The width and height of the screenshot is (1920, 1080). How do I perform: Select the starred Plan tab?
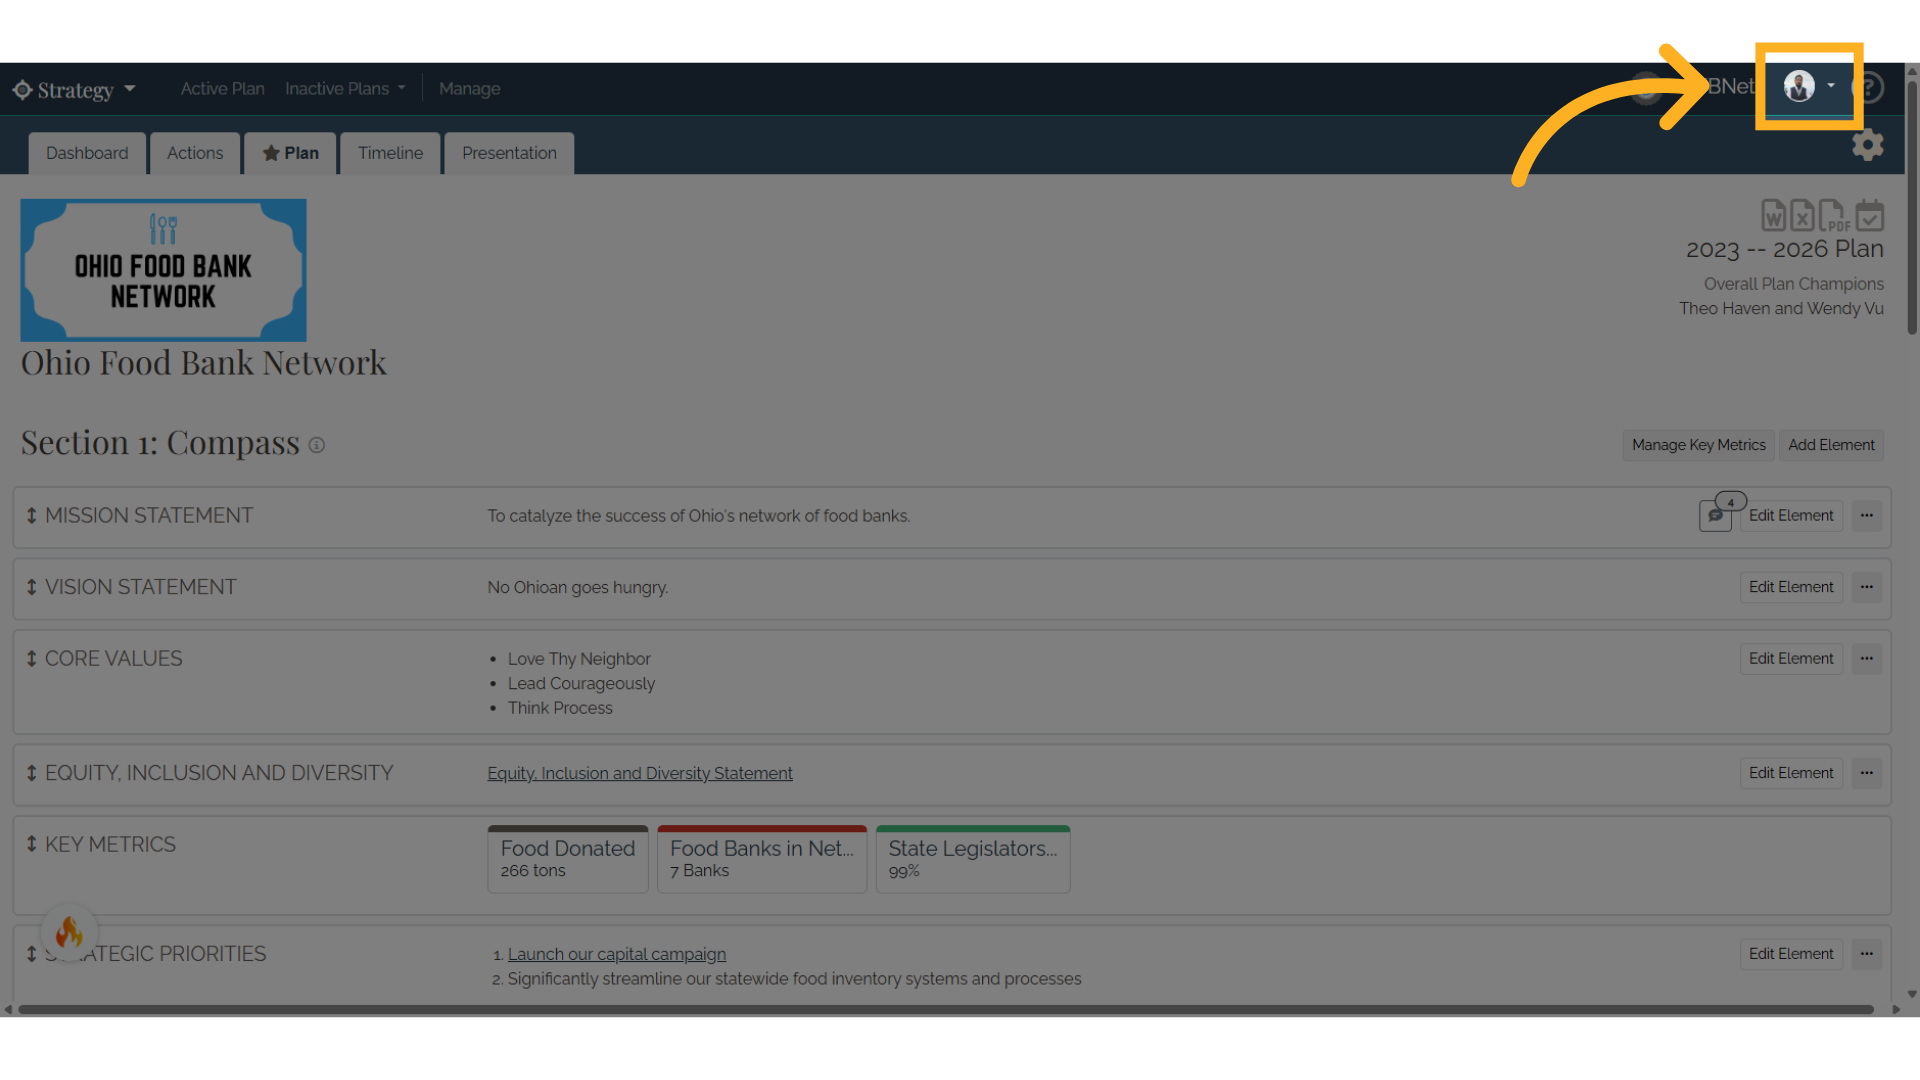coord(291,153)
